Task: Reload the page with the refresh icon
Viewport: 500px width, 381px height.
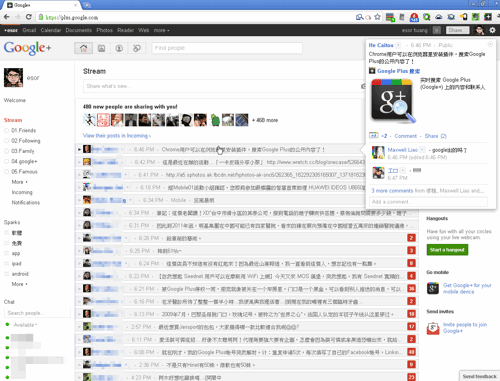Action: [29, 17]
